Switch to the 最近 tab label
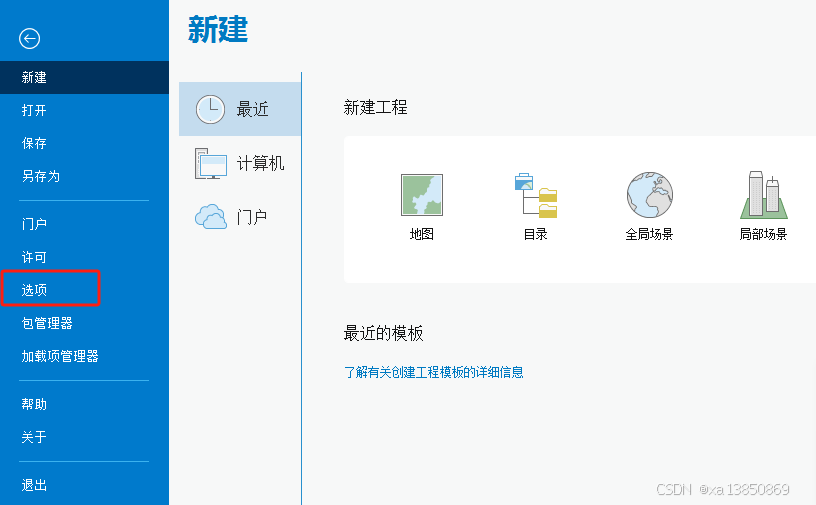This screenshot has height=505, width=816. pyautogui.click(x=252, y=109)
